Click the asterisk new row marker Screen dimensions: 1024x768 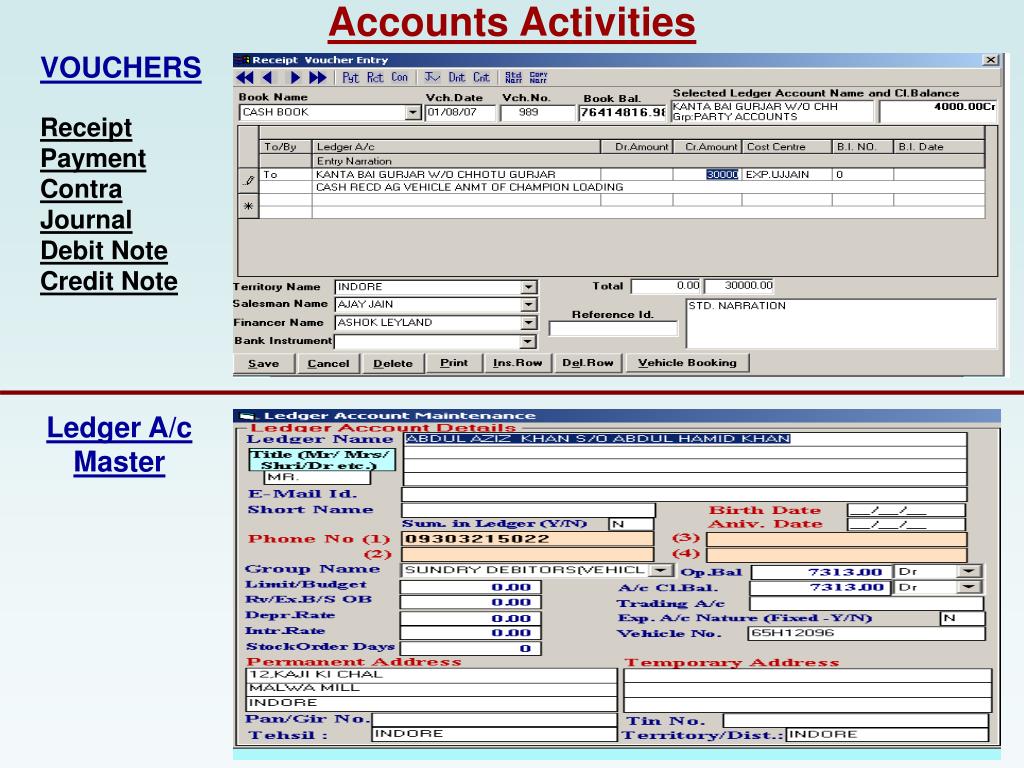click(248, 206)
